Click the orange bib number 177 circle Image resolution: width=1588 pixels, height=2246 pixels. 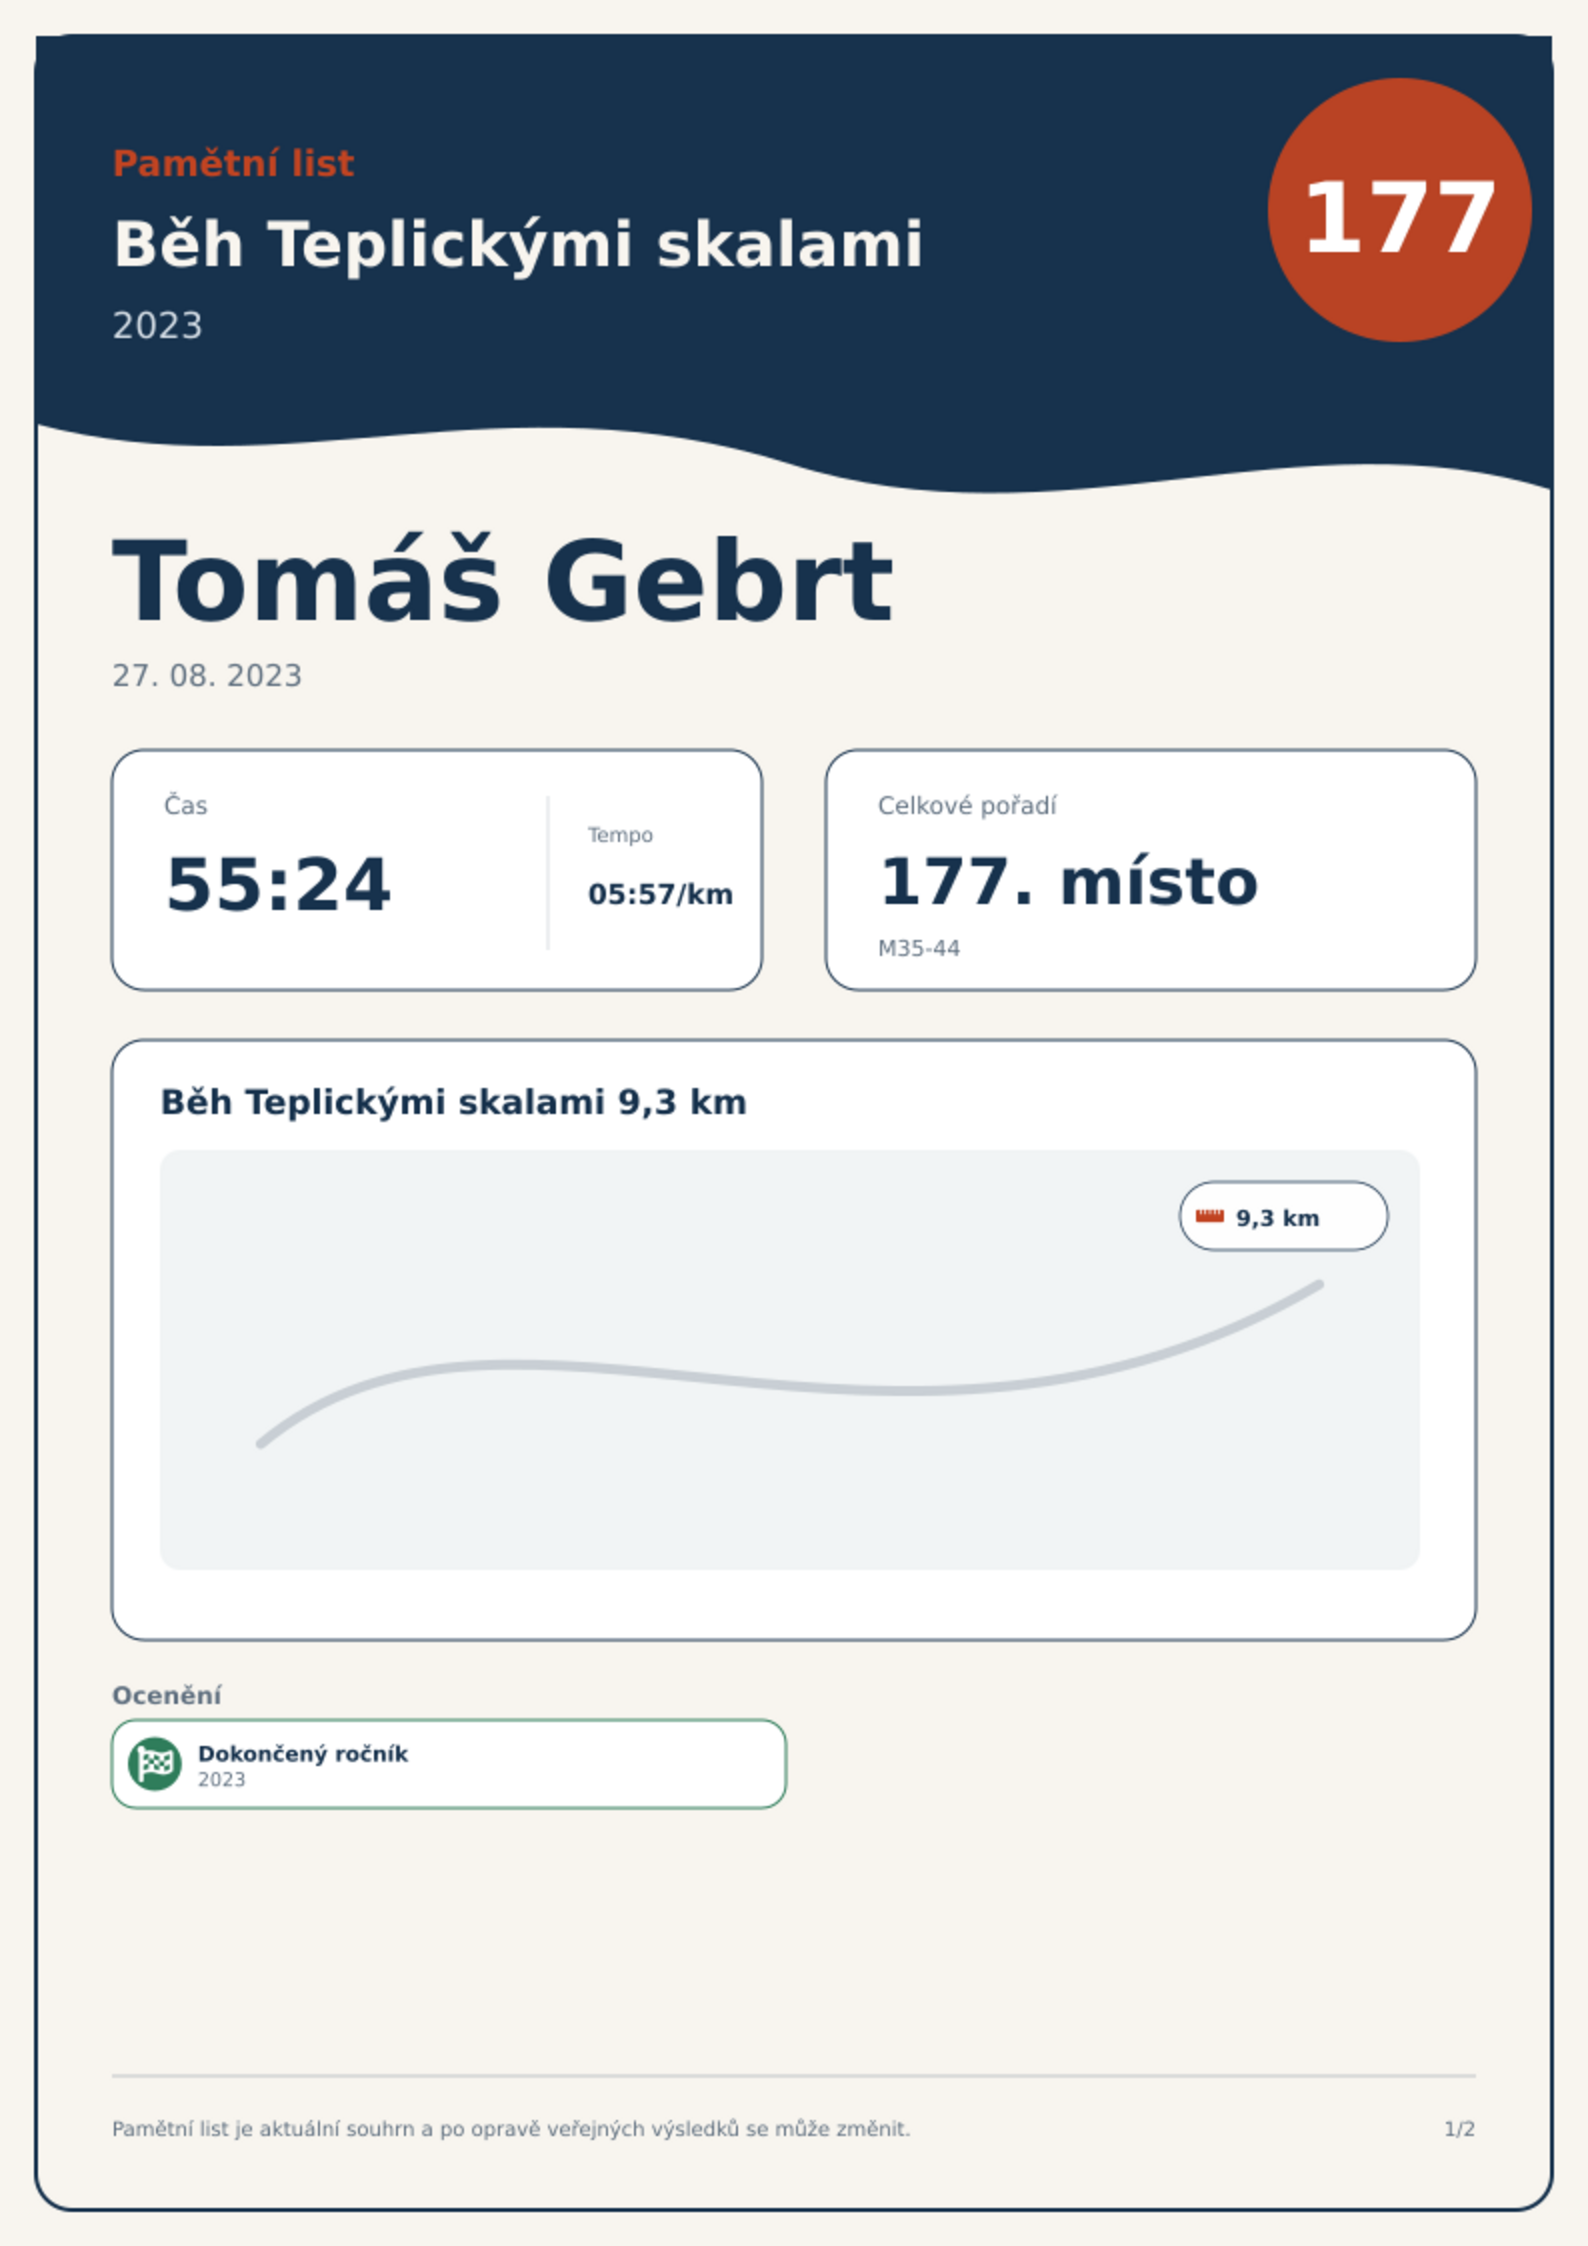pyautogui.click(x=1399, y=210)
